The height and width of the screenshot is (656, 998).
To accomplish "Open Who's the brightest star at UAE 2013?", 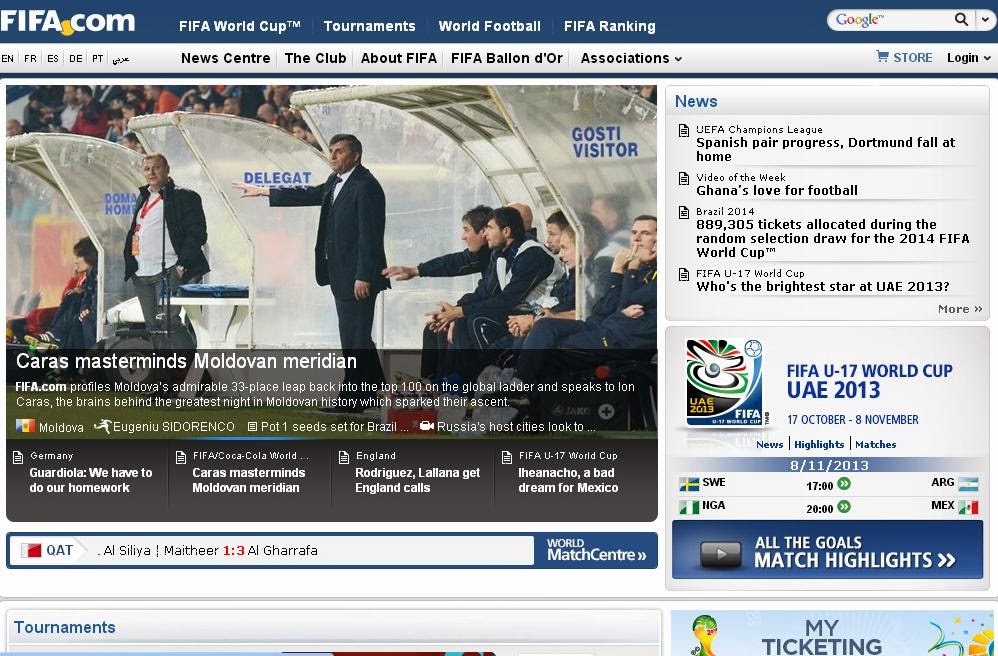I will tap(823, 286).
